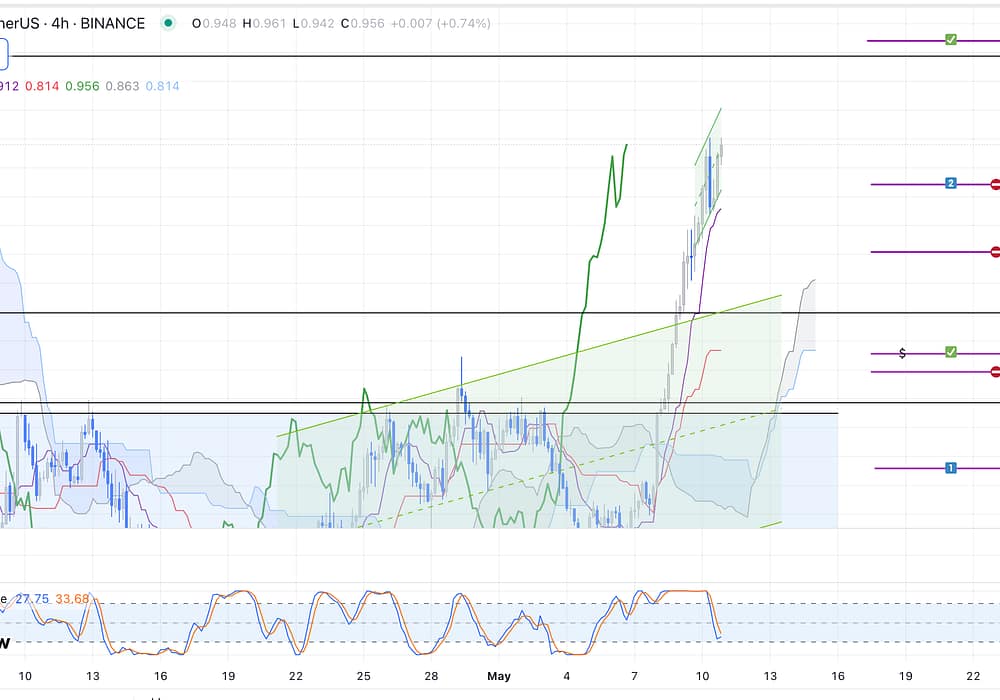This screenshot has height=700, width=1000.
Task: Click the lowest red stop icon
Action: 995,372
